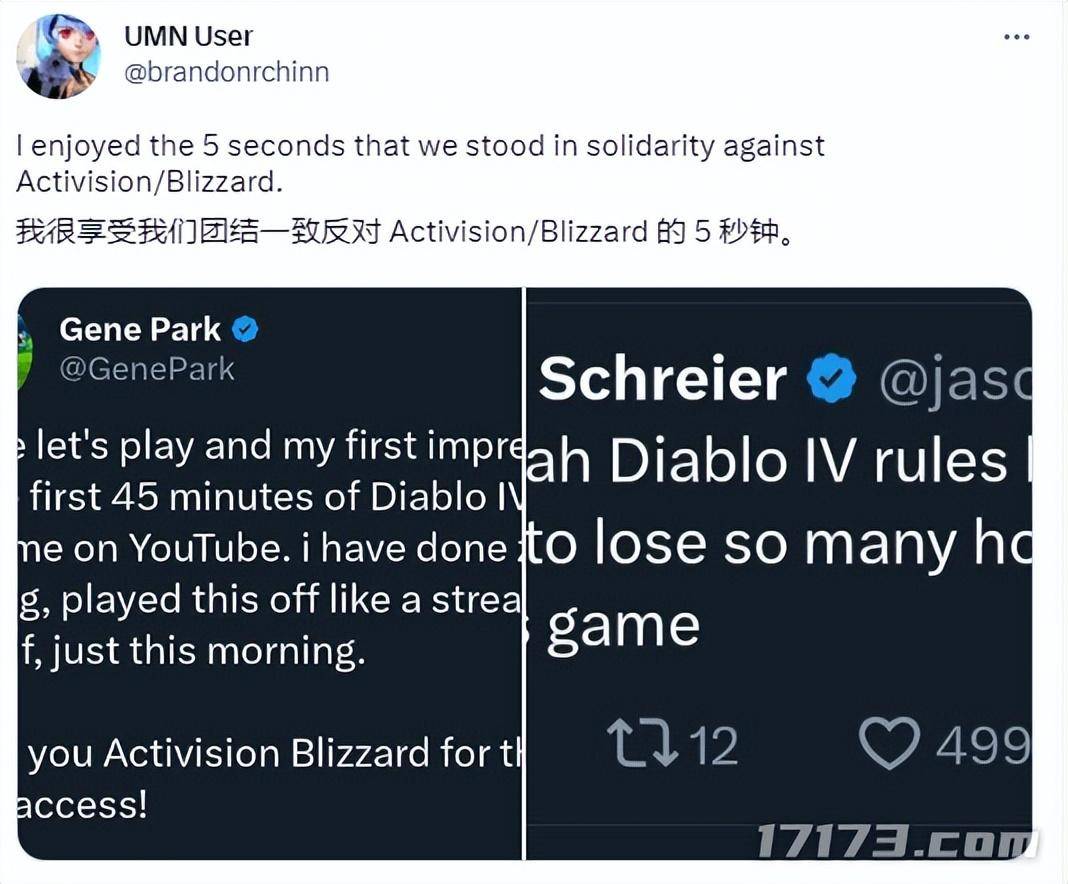Click the like count 499
Image resolution: width=1068 pixels, height=884 pixels.
983,746
